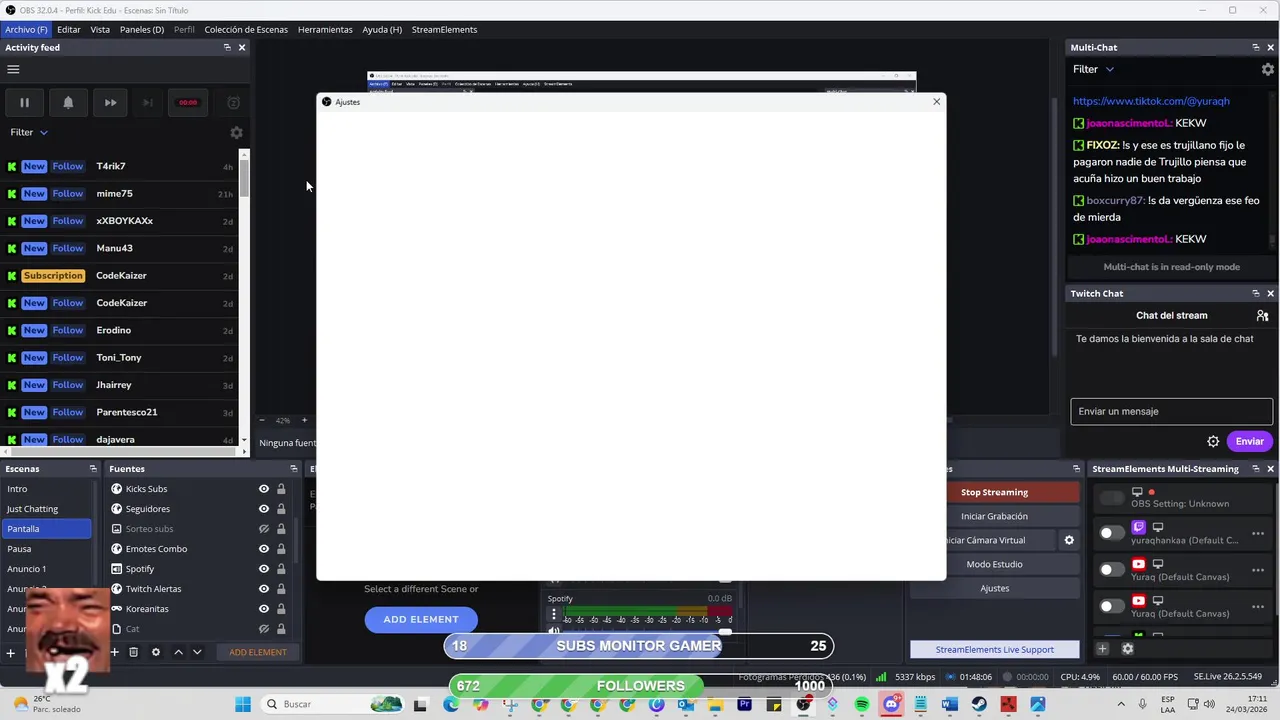Add a new source with plus icon
The image size is (1280, 720).
coord(114,652)
